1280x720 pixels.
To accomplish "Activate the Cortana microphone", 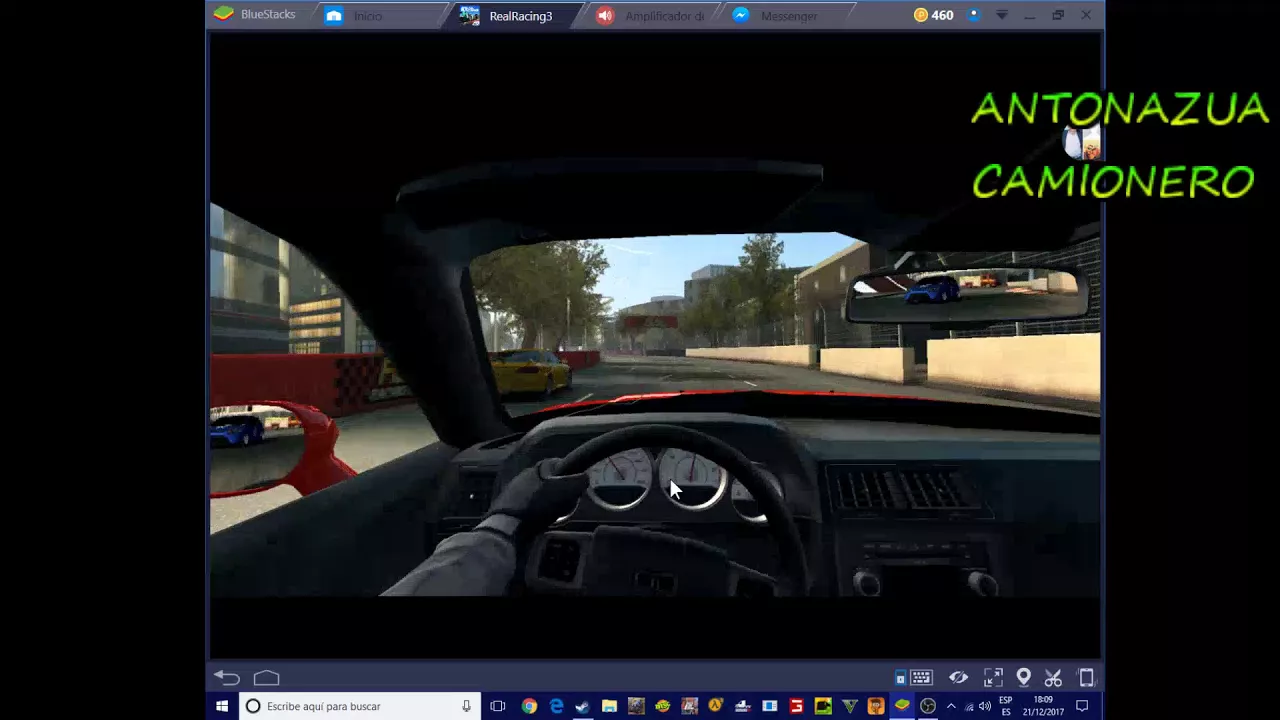I will click(466, 706).
